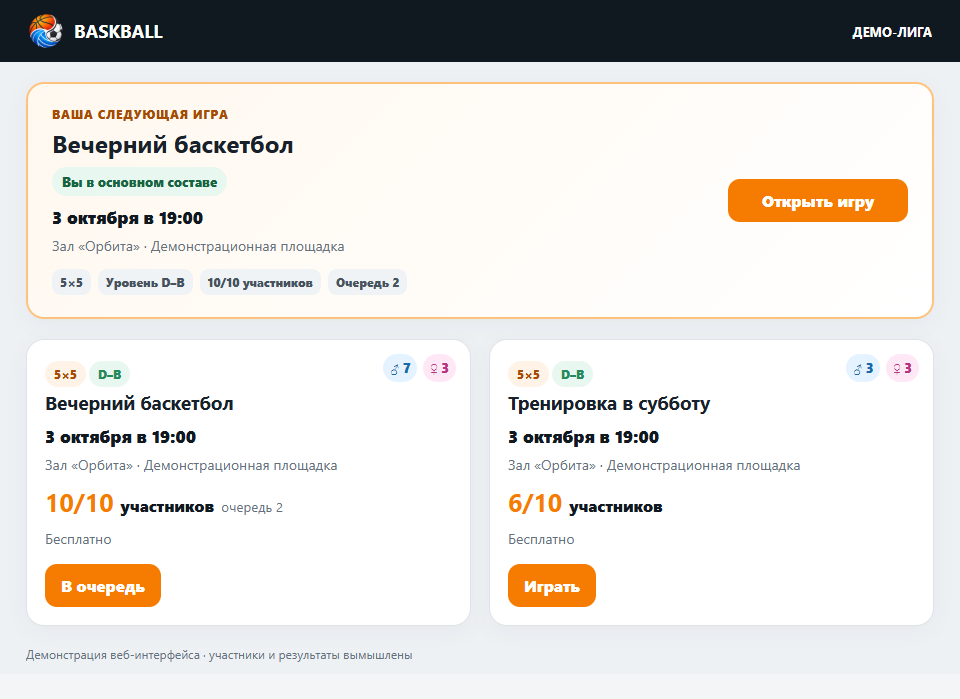Open the game with Открыть игру button
Image resolution: width=960 pixels, height=699 pixels.
click(x=818, y=201)
